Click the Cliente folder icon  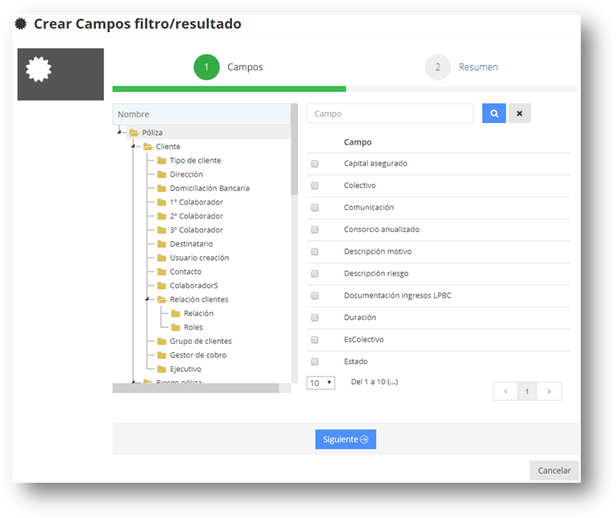tap(148, 146)
